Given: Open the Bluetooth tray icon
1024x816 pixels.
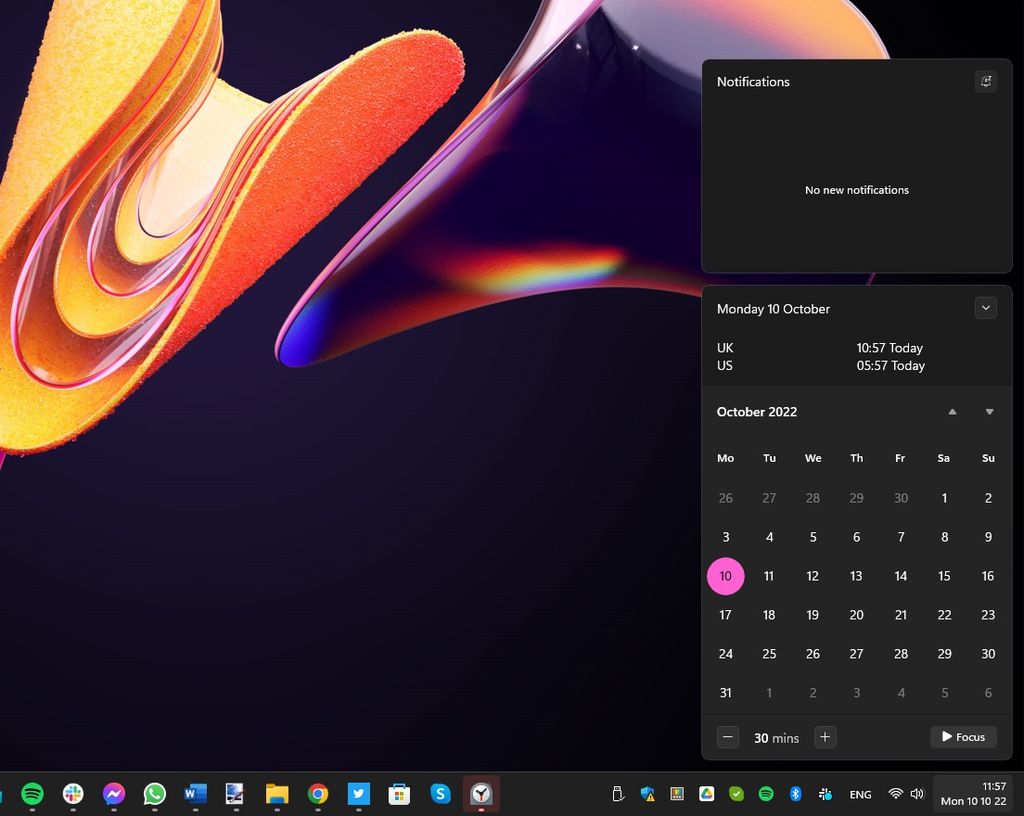Looking at the screenshot, I should tap(795, 794).
